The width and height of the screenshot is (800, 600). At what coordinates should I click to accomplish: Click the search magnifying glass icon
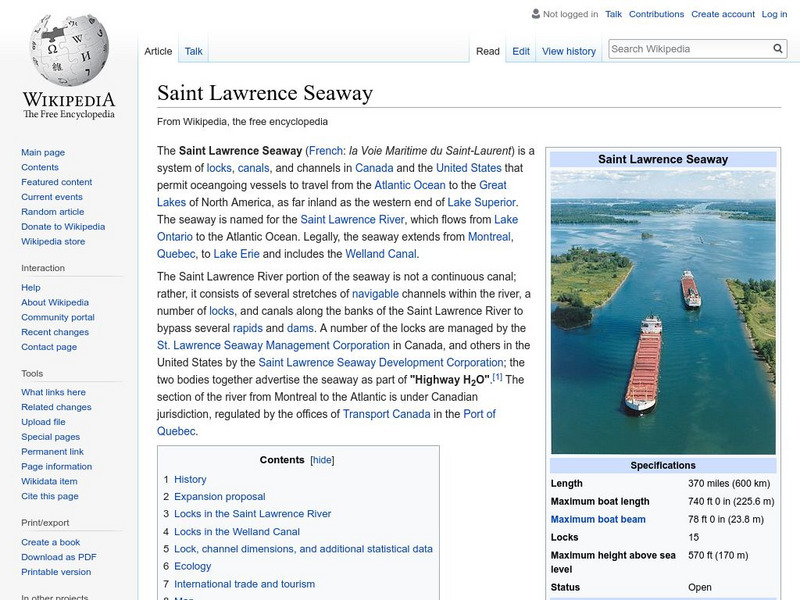point(777,47)
